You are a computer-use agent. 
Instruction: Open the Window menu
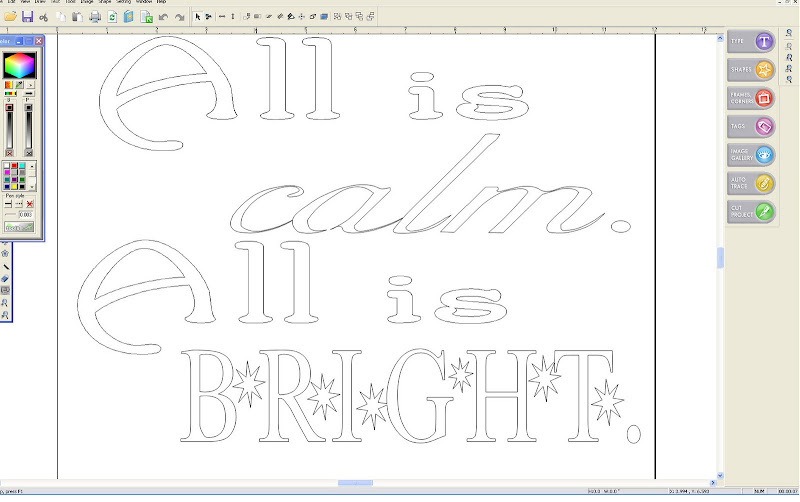144,3
